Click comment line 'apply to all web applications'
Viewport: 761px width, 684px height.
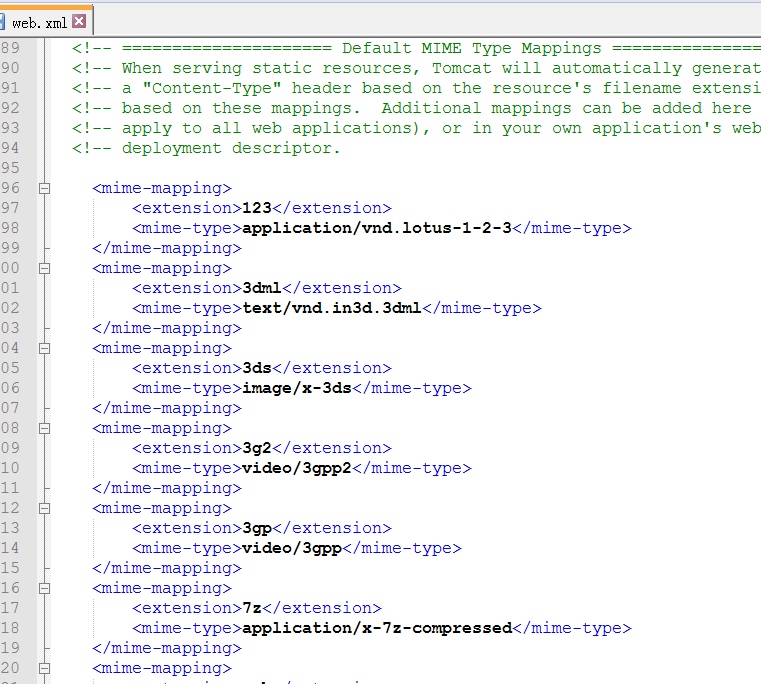416,128
